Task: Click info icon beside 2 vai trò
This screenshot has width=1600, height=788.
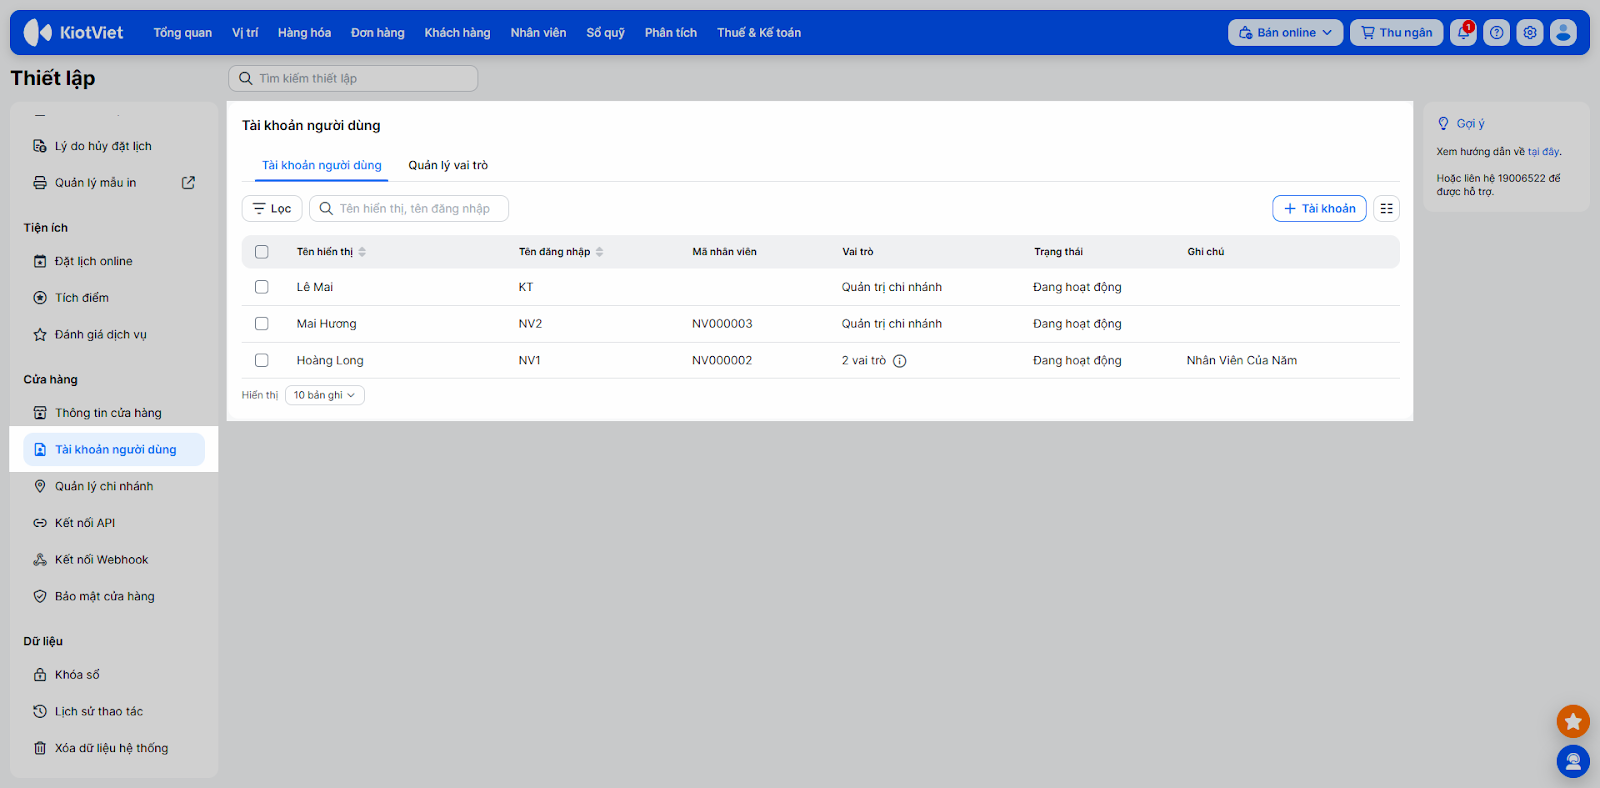Action: pyautogui.click(x=900, y=361)
